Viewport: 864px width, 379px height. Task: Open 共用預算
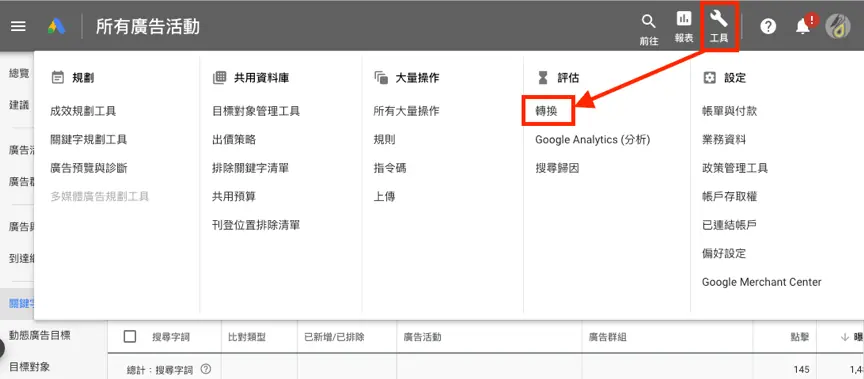(x=234, y=196)
